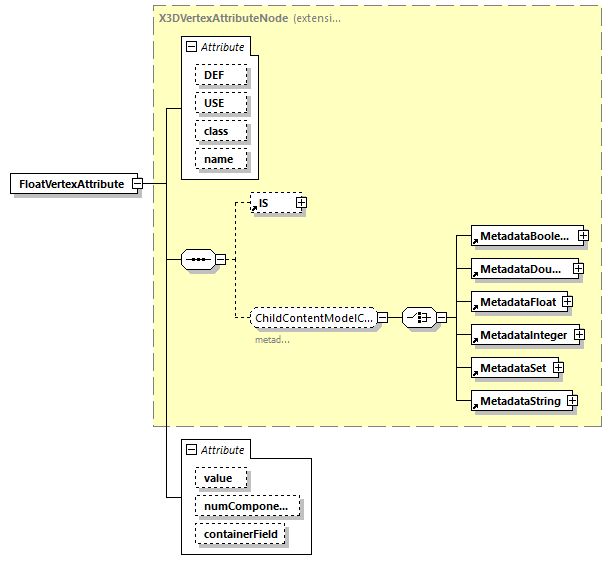Collapse the top Attribute group box
This screenshot has width=612, height=572.
tap(191, 47)
